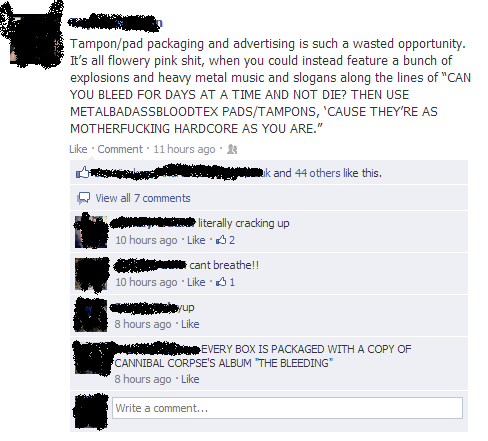Click in the 'Write a comment...' field

tap(287, 408)
